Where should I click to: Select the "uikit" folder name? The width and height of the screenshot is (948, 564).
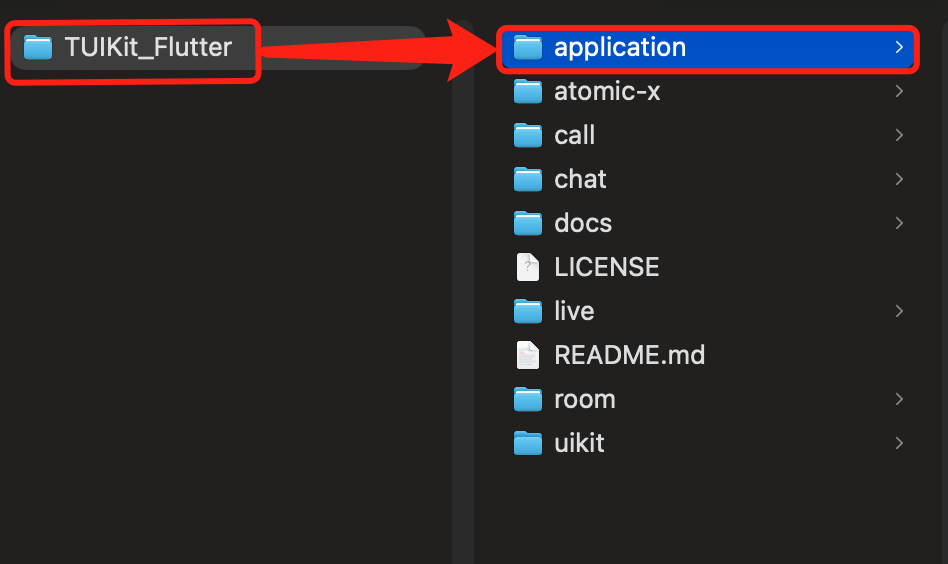579,443
